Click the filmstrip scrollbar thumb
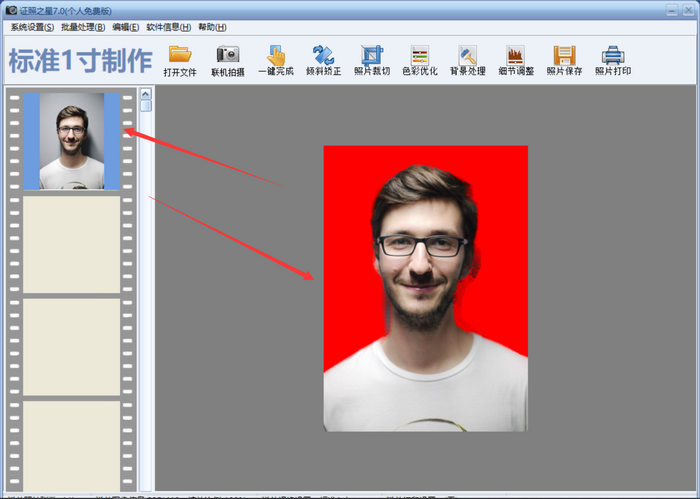This screenshot has width=700, height=499. [x=146, y=106]
